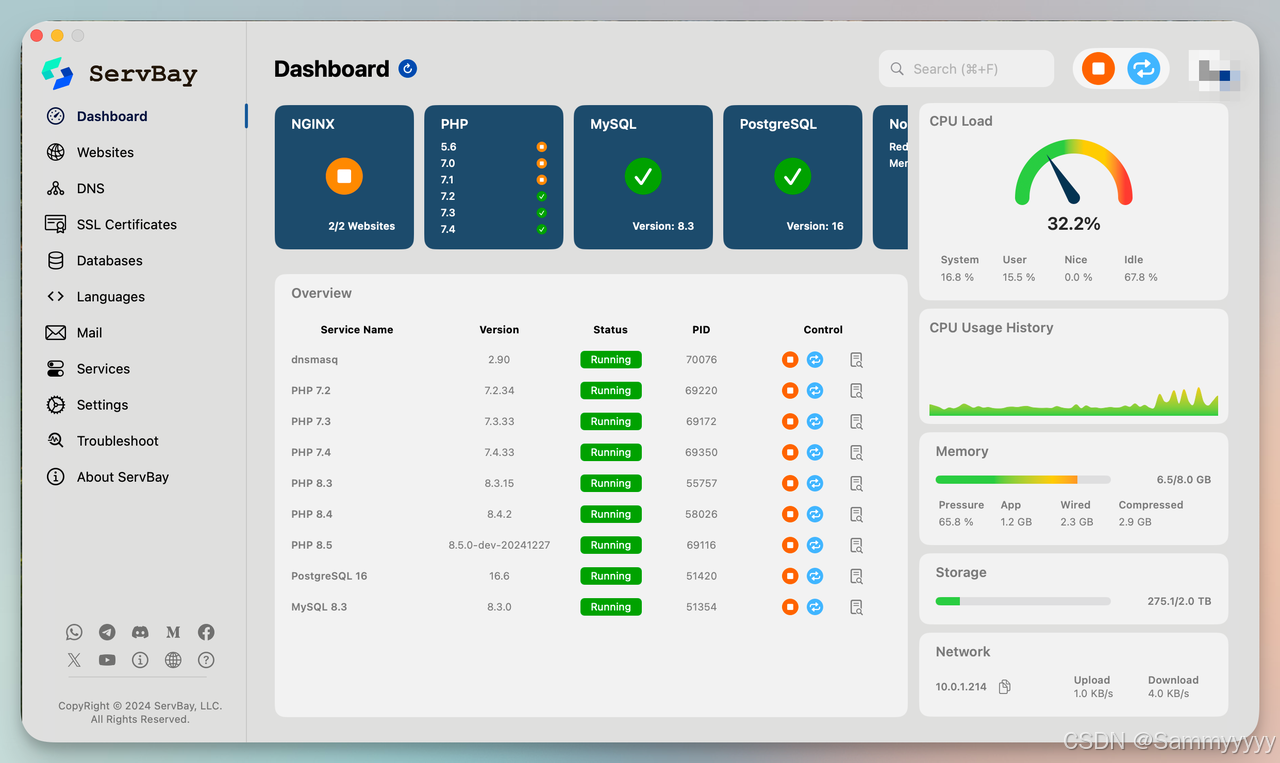Open the help question mark icon
Image resolution: width=1280 pixels, height=763 pixels.
[206, 660]
